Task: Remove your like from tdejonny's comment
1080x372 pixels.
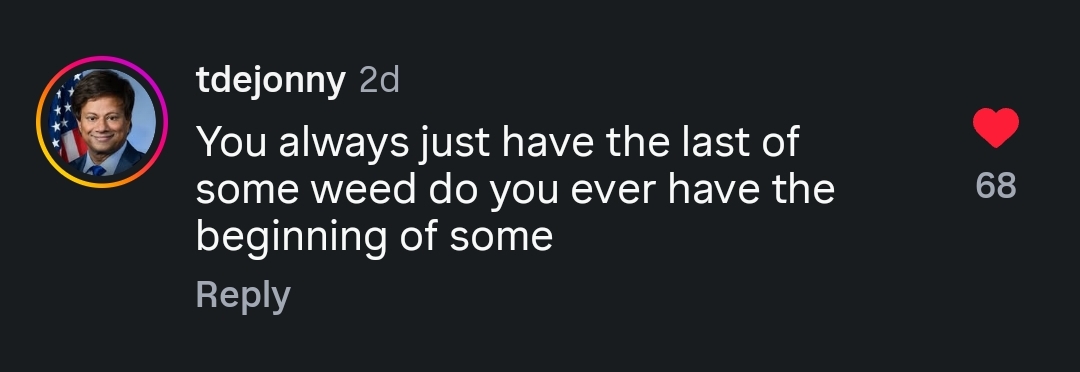Action: pyautogui.click(x=995, y=127)
